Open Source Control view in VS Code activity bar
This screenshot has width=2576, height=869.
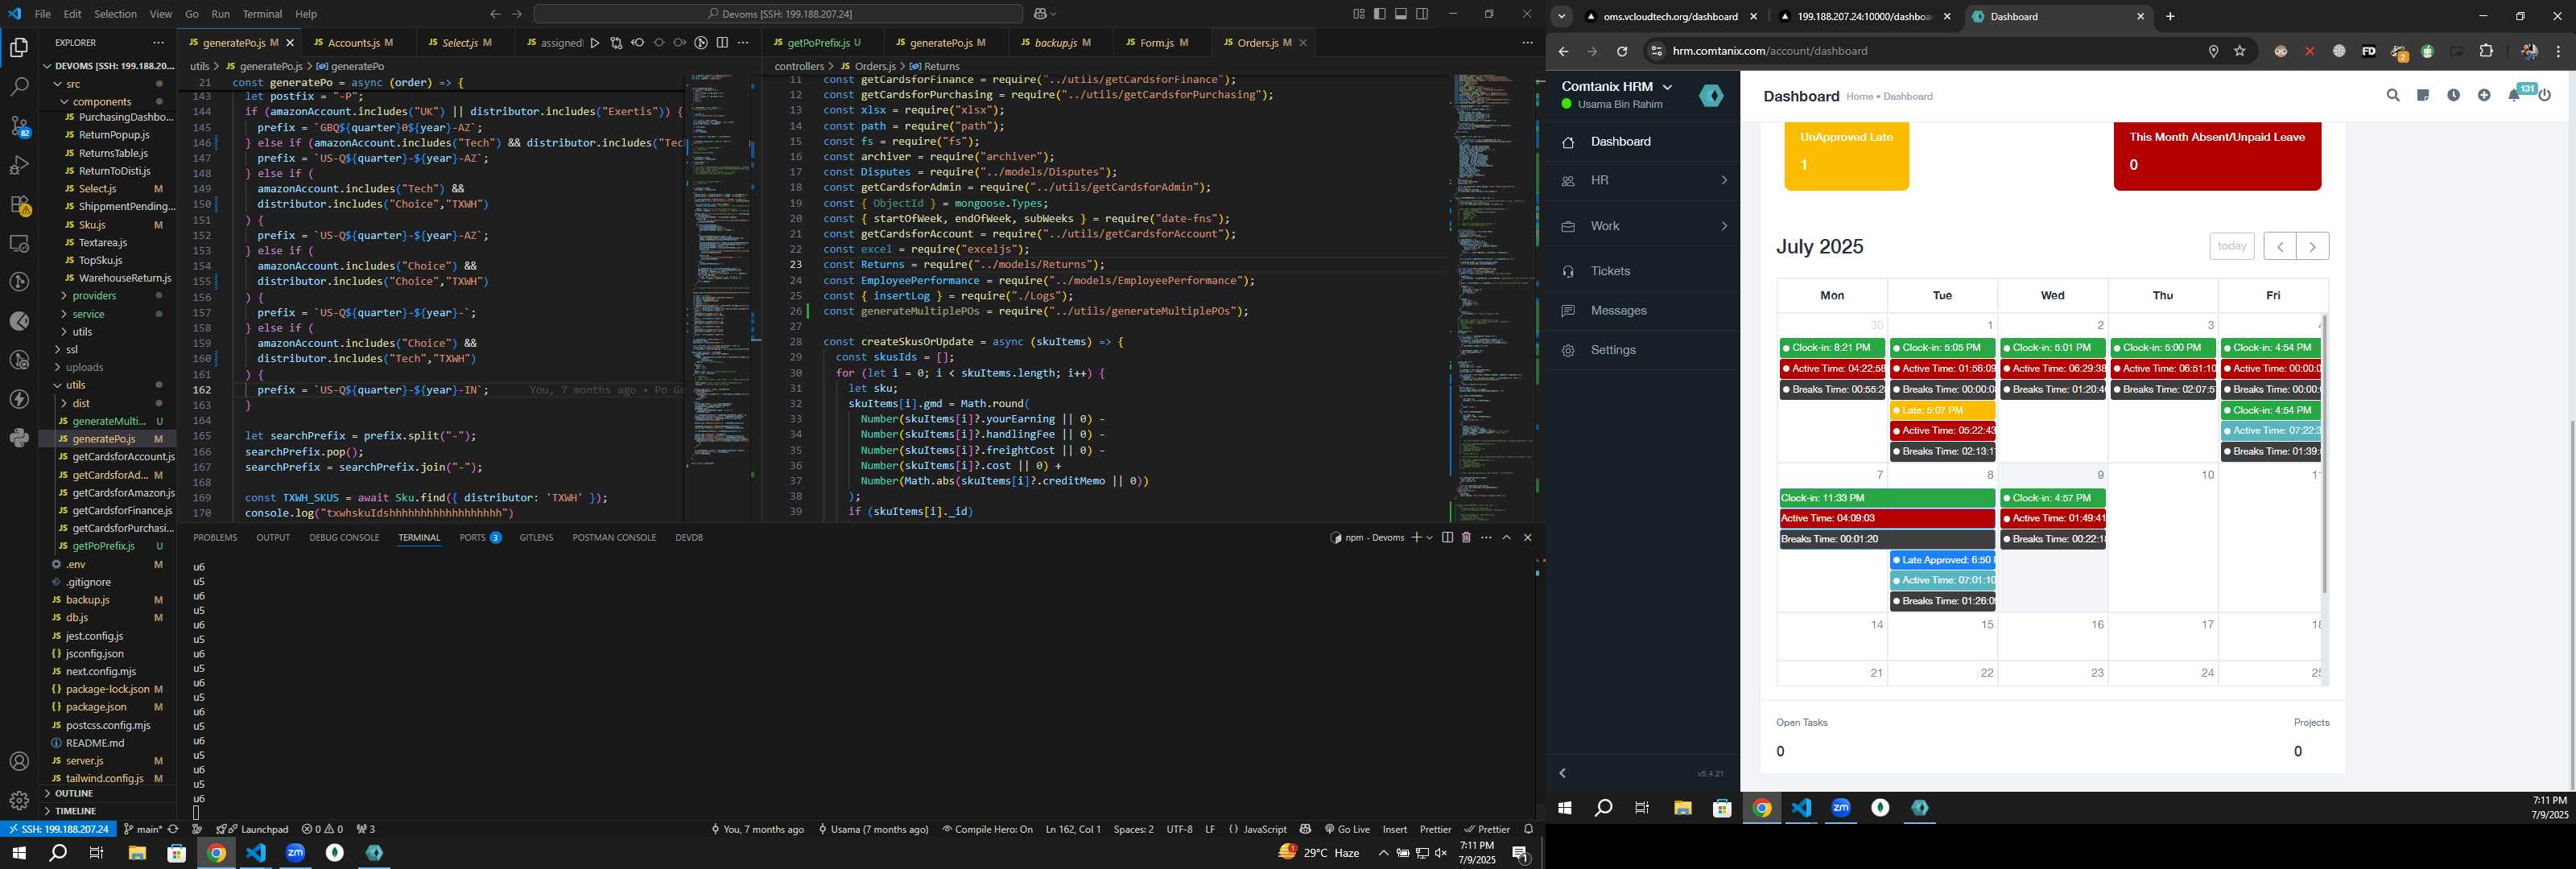click(x=19, y=126)
